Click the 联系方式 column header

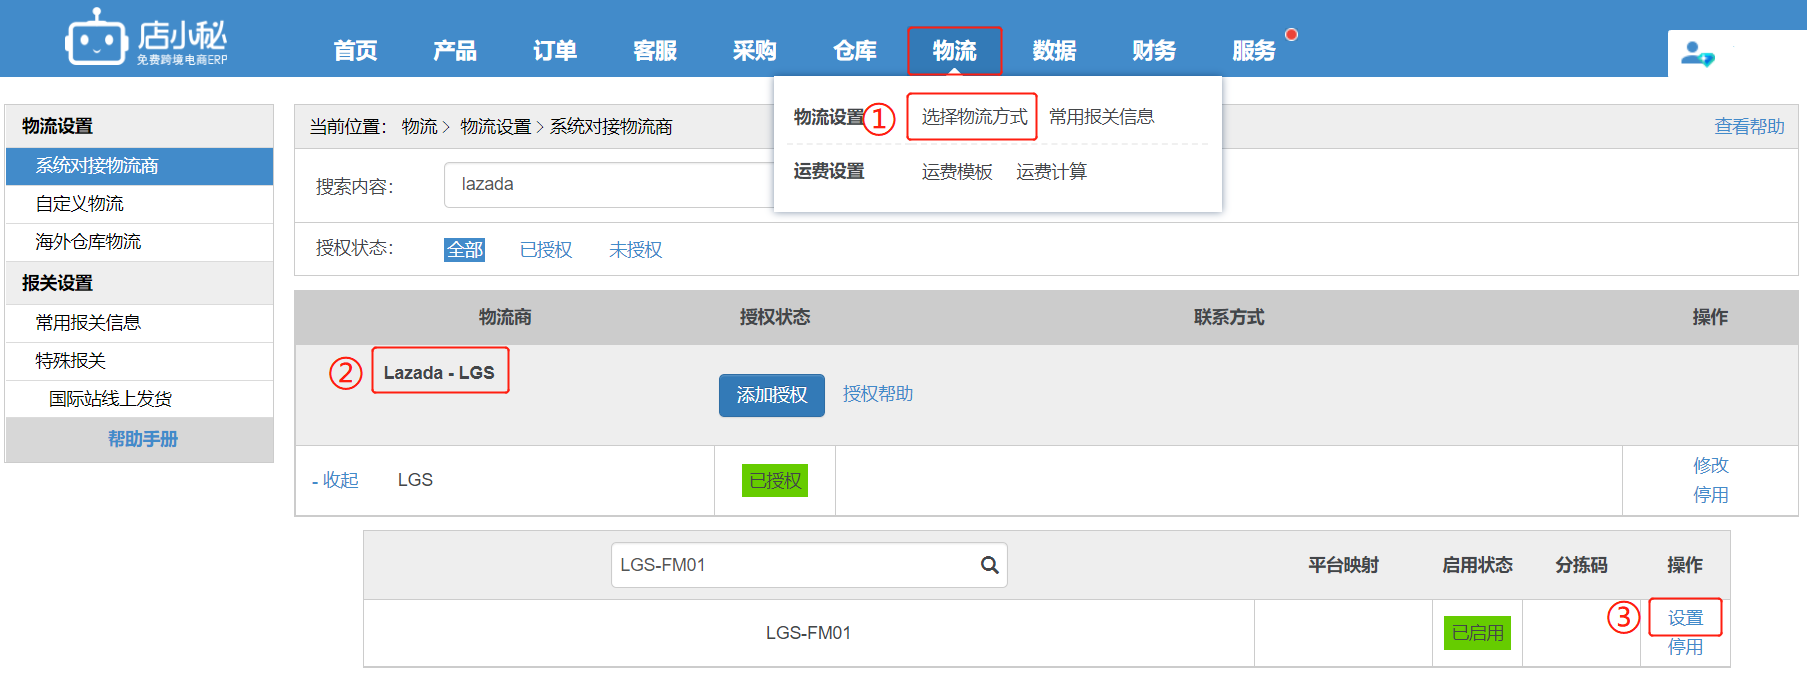tap(1229, 317)
